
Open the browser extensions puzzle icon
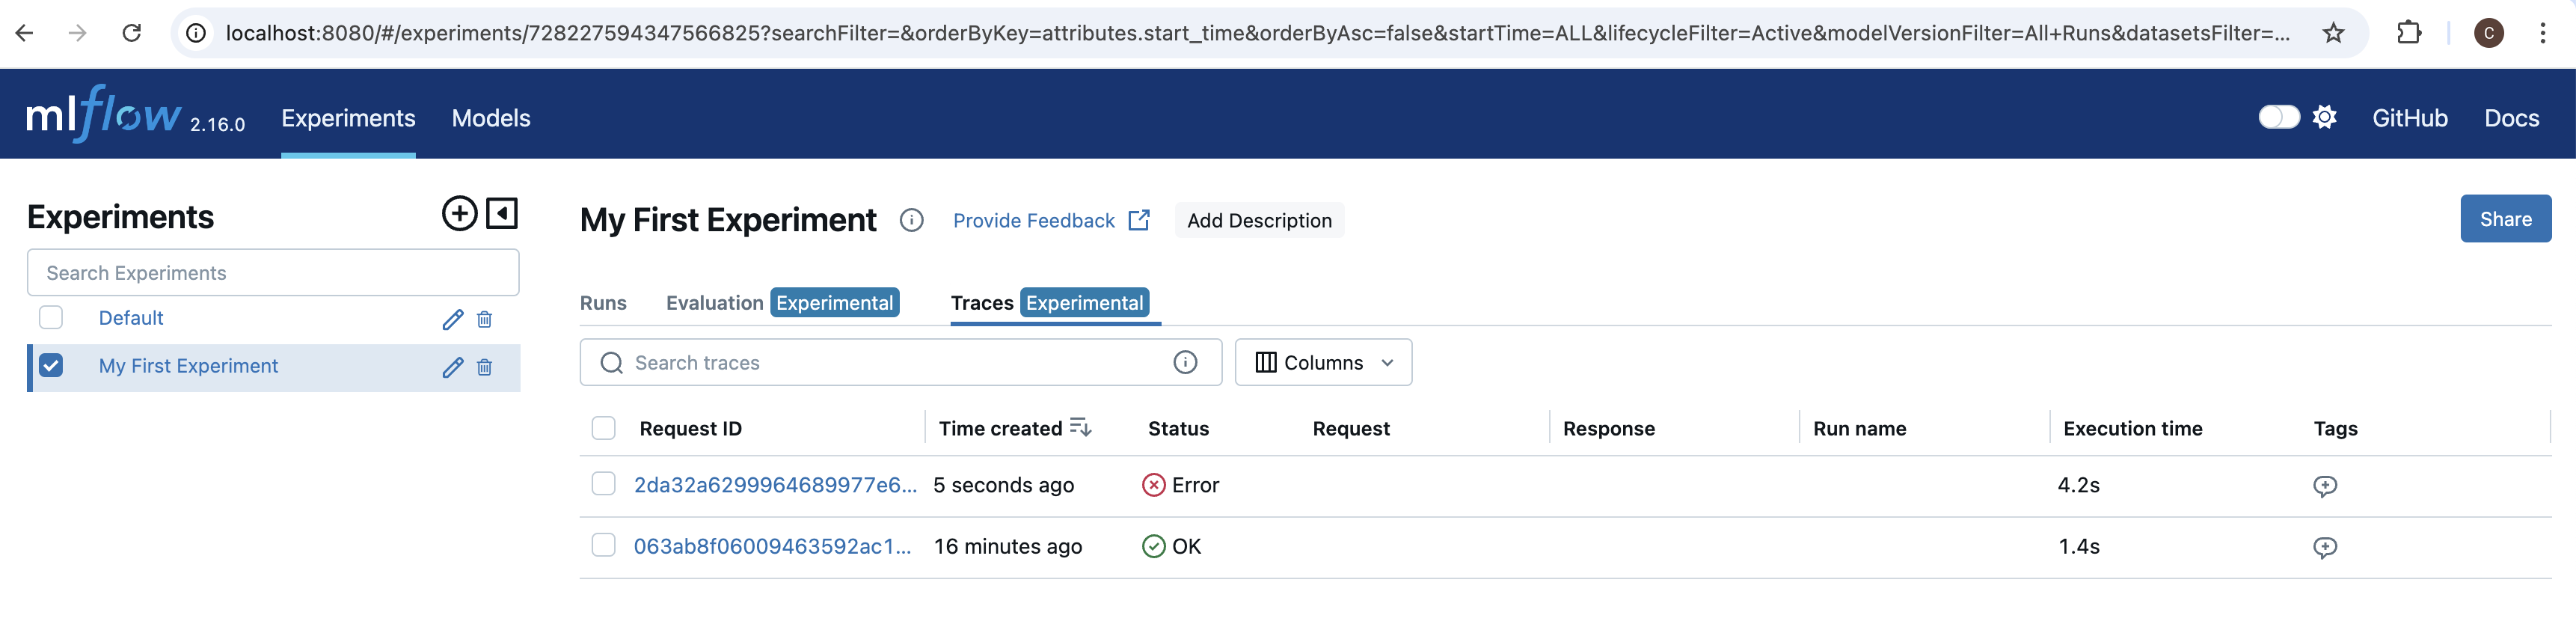tap(2409, 33)
